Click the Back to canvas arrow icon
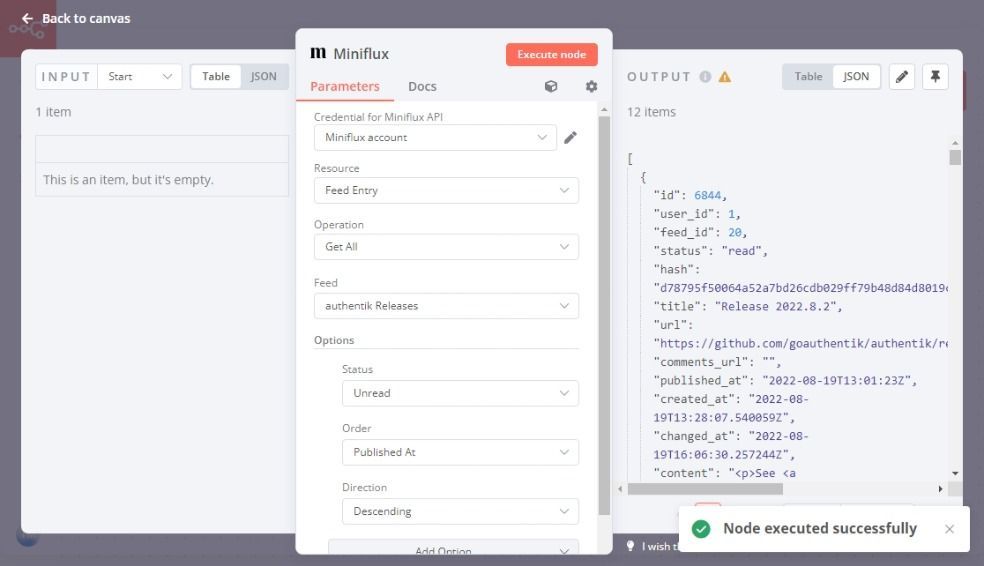This screenshot has width=984, height=566. 28,18
